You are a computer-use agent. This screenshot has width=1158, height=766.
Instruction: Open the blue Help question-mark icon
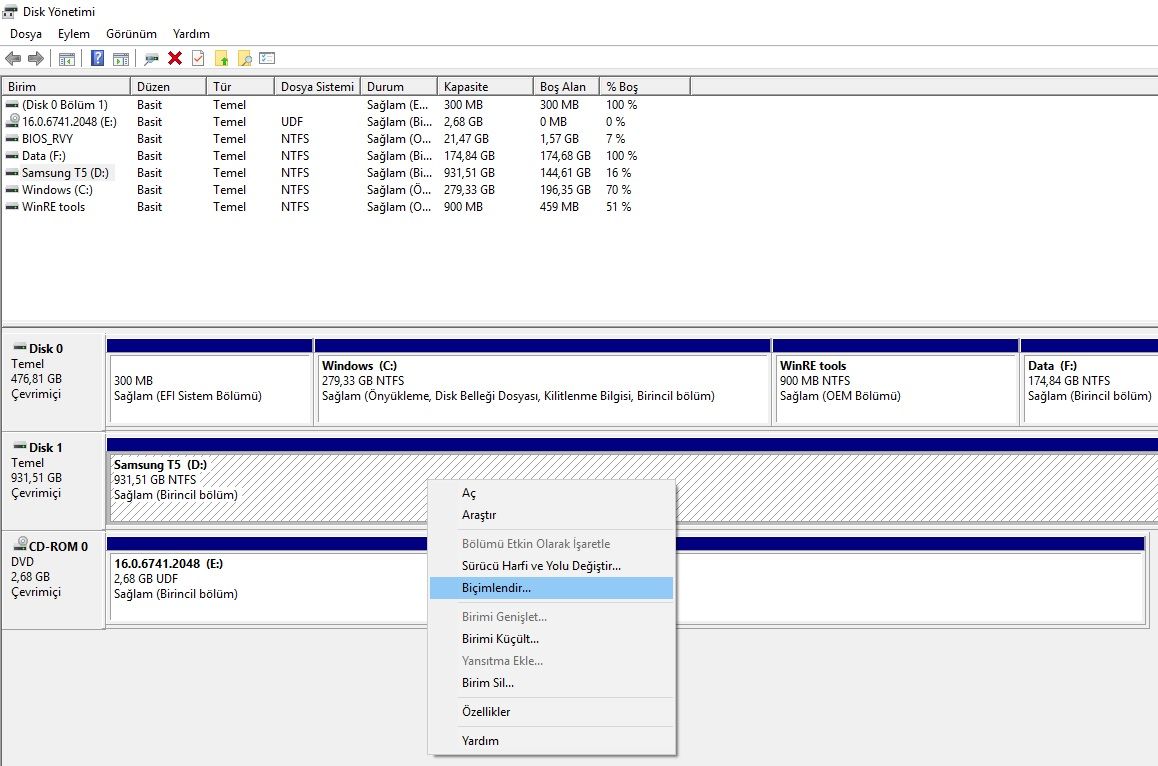coord(97,58)
